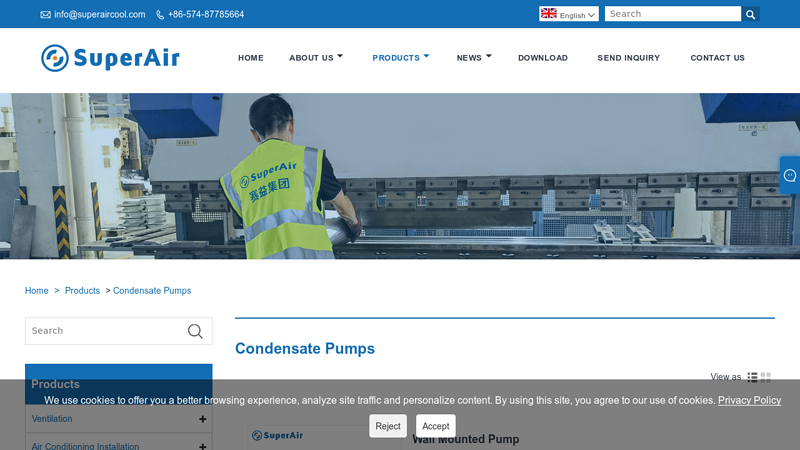The image size is (800, 450).
Task: Click Condensate Pumps in the breadcrumb
Action: pyautogui.click(x=152, y=291)
